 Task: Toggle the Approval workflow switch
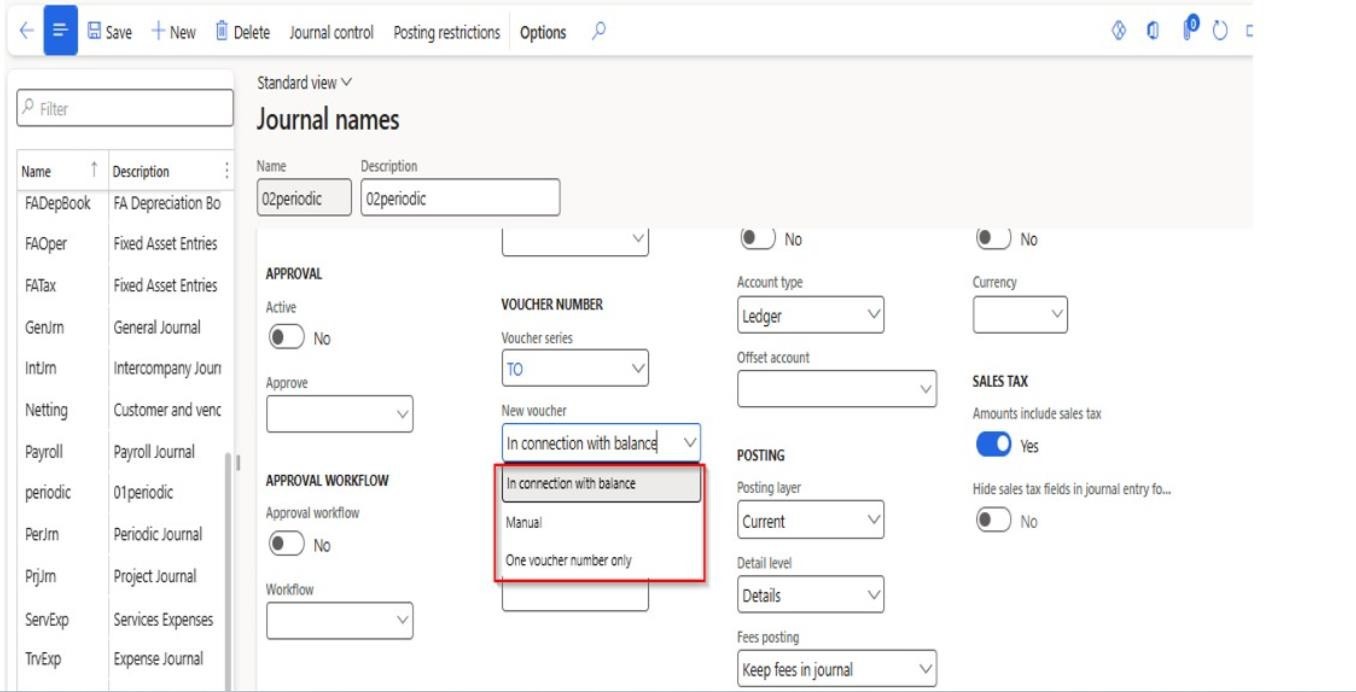pos(285,545)
